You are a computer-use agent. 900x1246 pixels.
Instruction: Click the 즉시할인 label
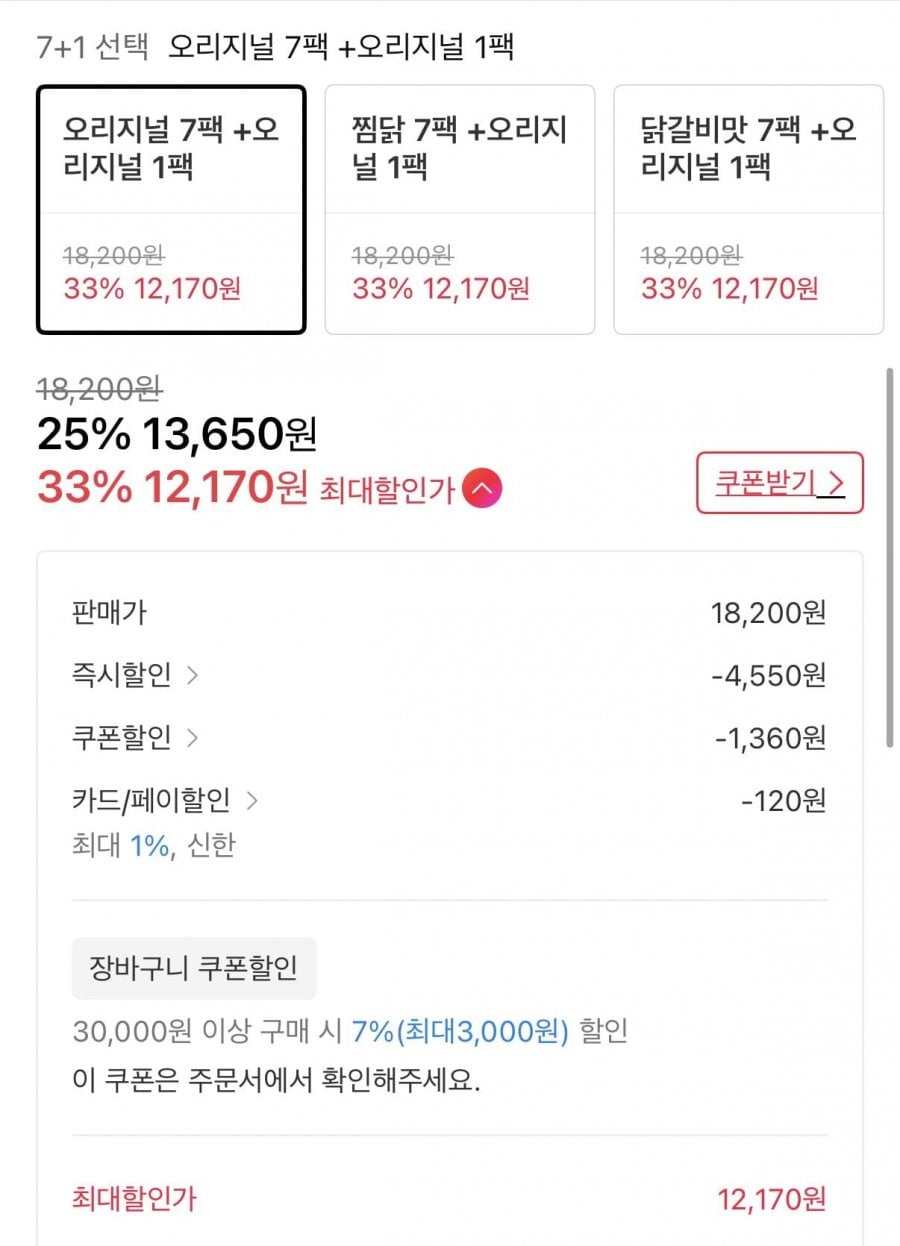121,675
